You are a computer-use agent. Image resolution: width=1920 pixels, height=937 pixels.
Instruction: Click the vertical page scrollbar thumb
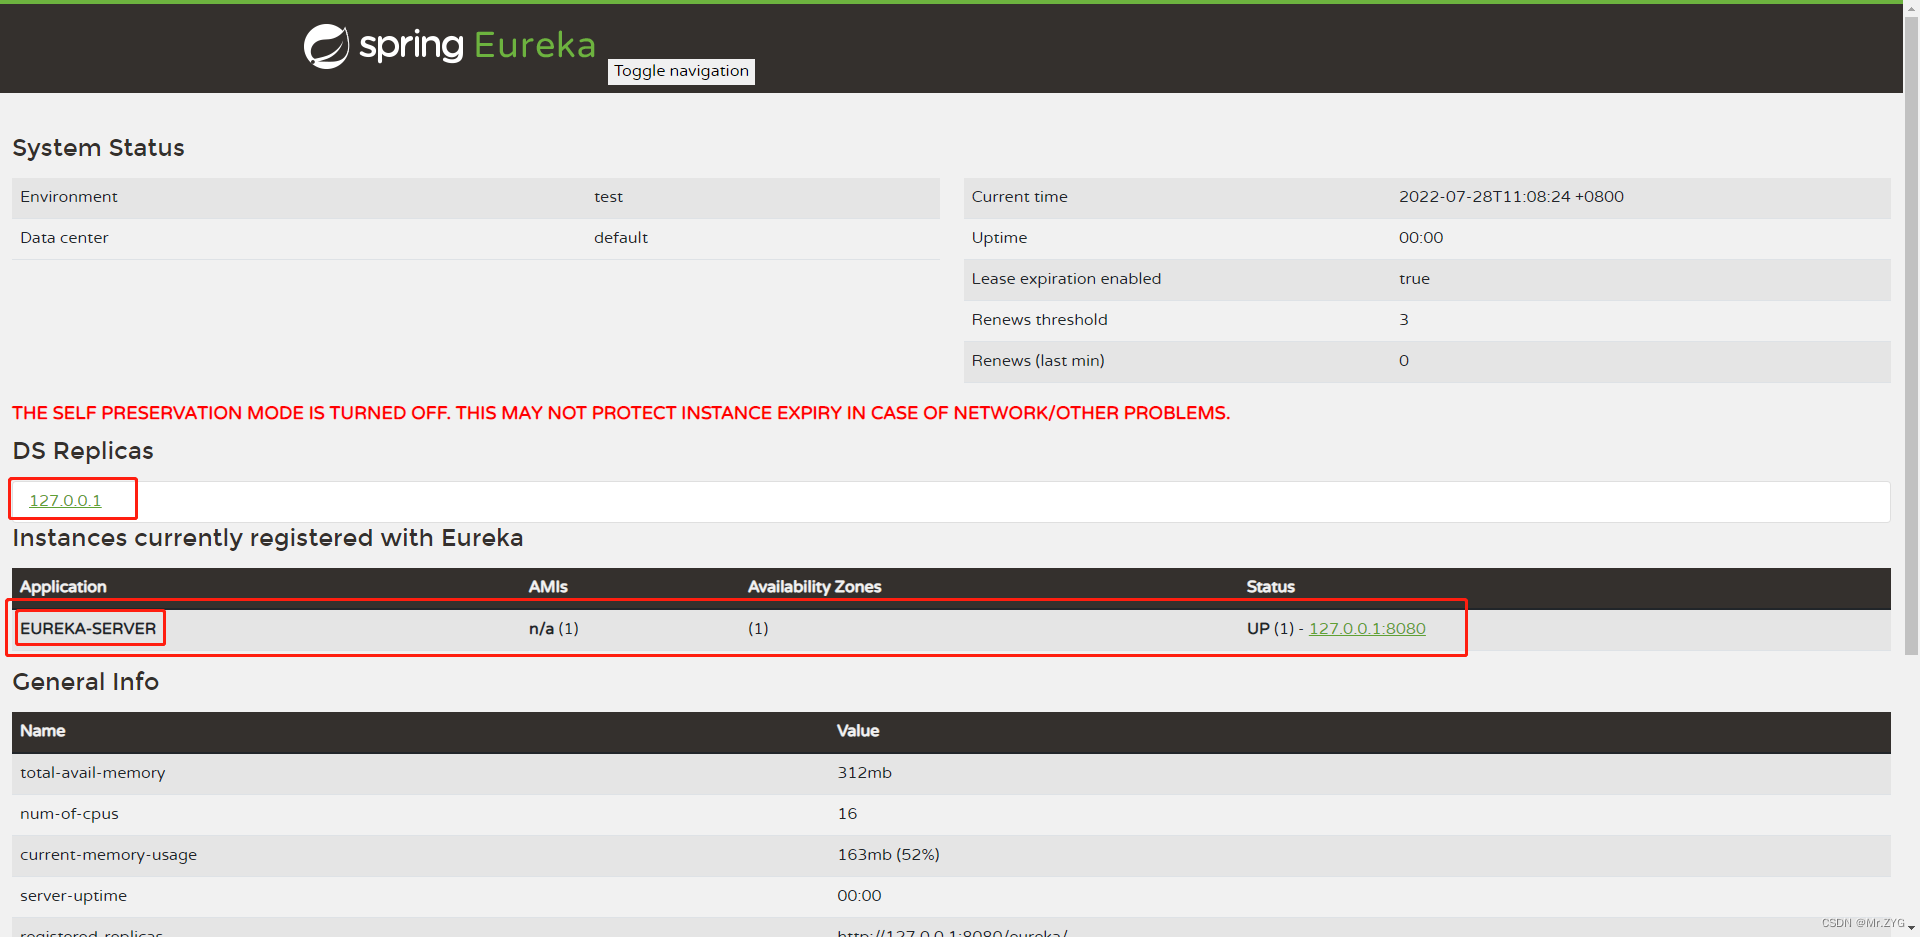(x=1911, y=335)
